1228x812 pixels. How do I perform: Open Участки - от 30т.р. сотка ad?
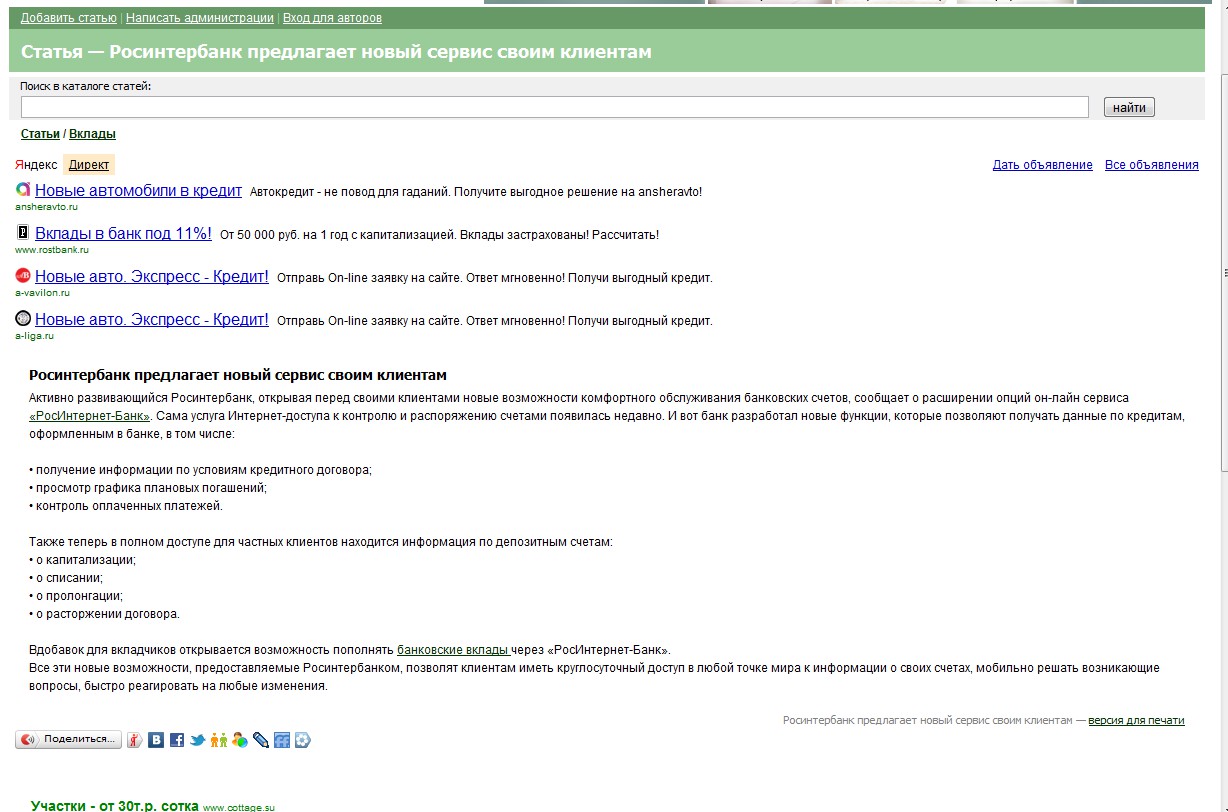tap(115, 805)
